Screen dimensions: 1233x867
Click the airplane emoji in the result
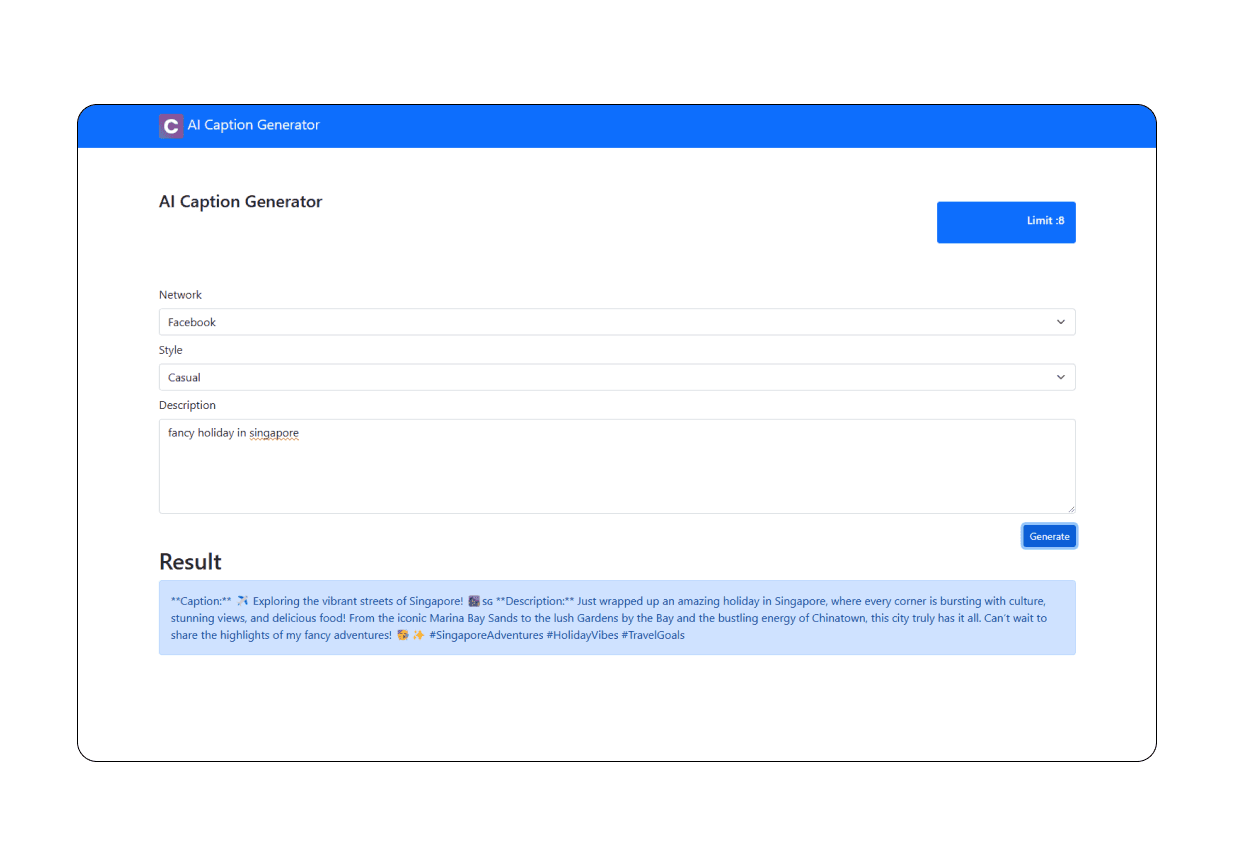pyautogui.click(x=242, y=601)
